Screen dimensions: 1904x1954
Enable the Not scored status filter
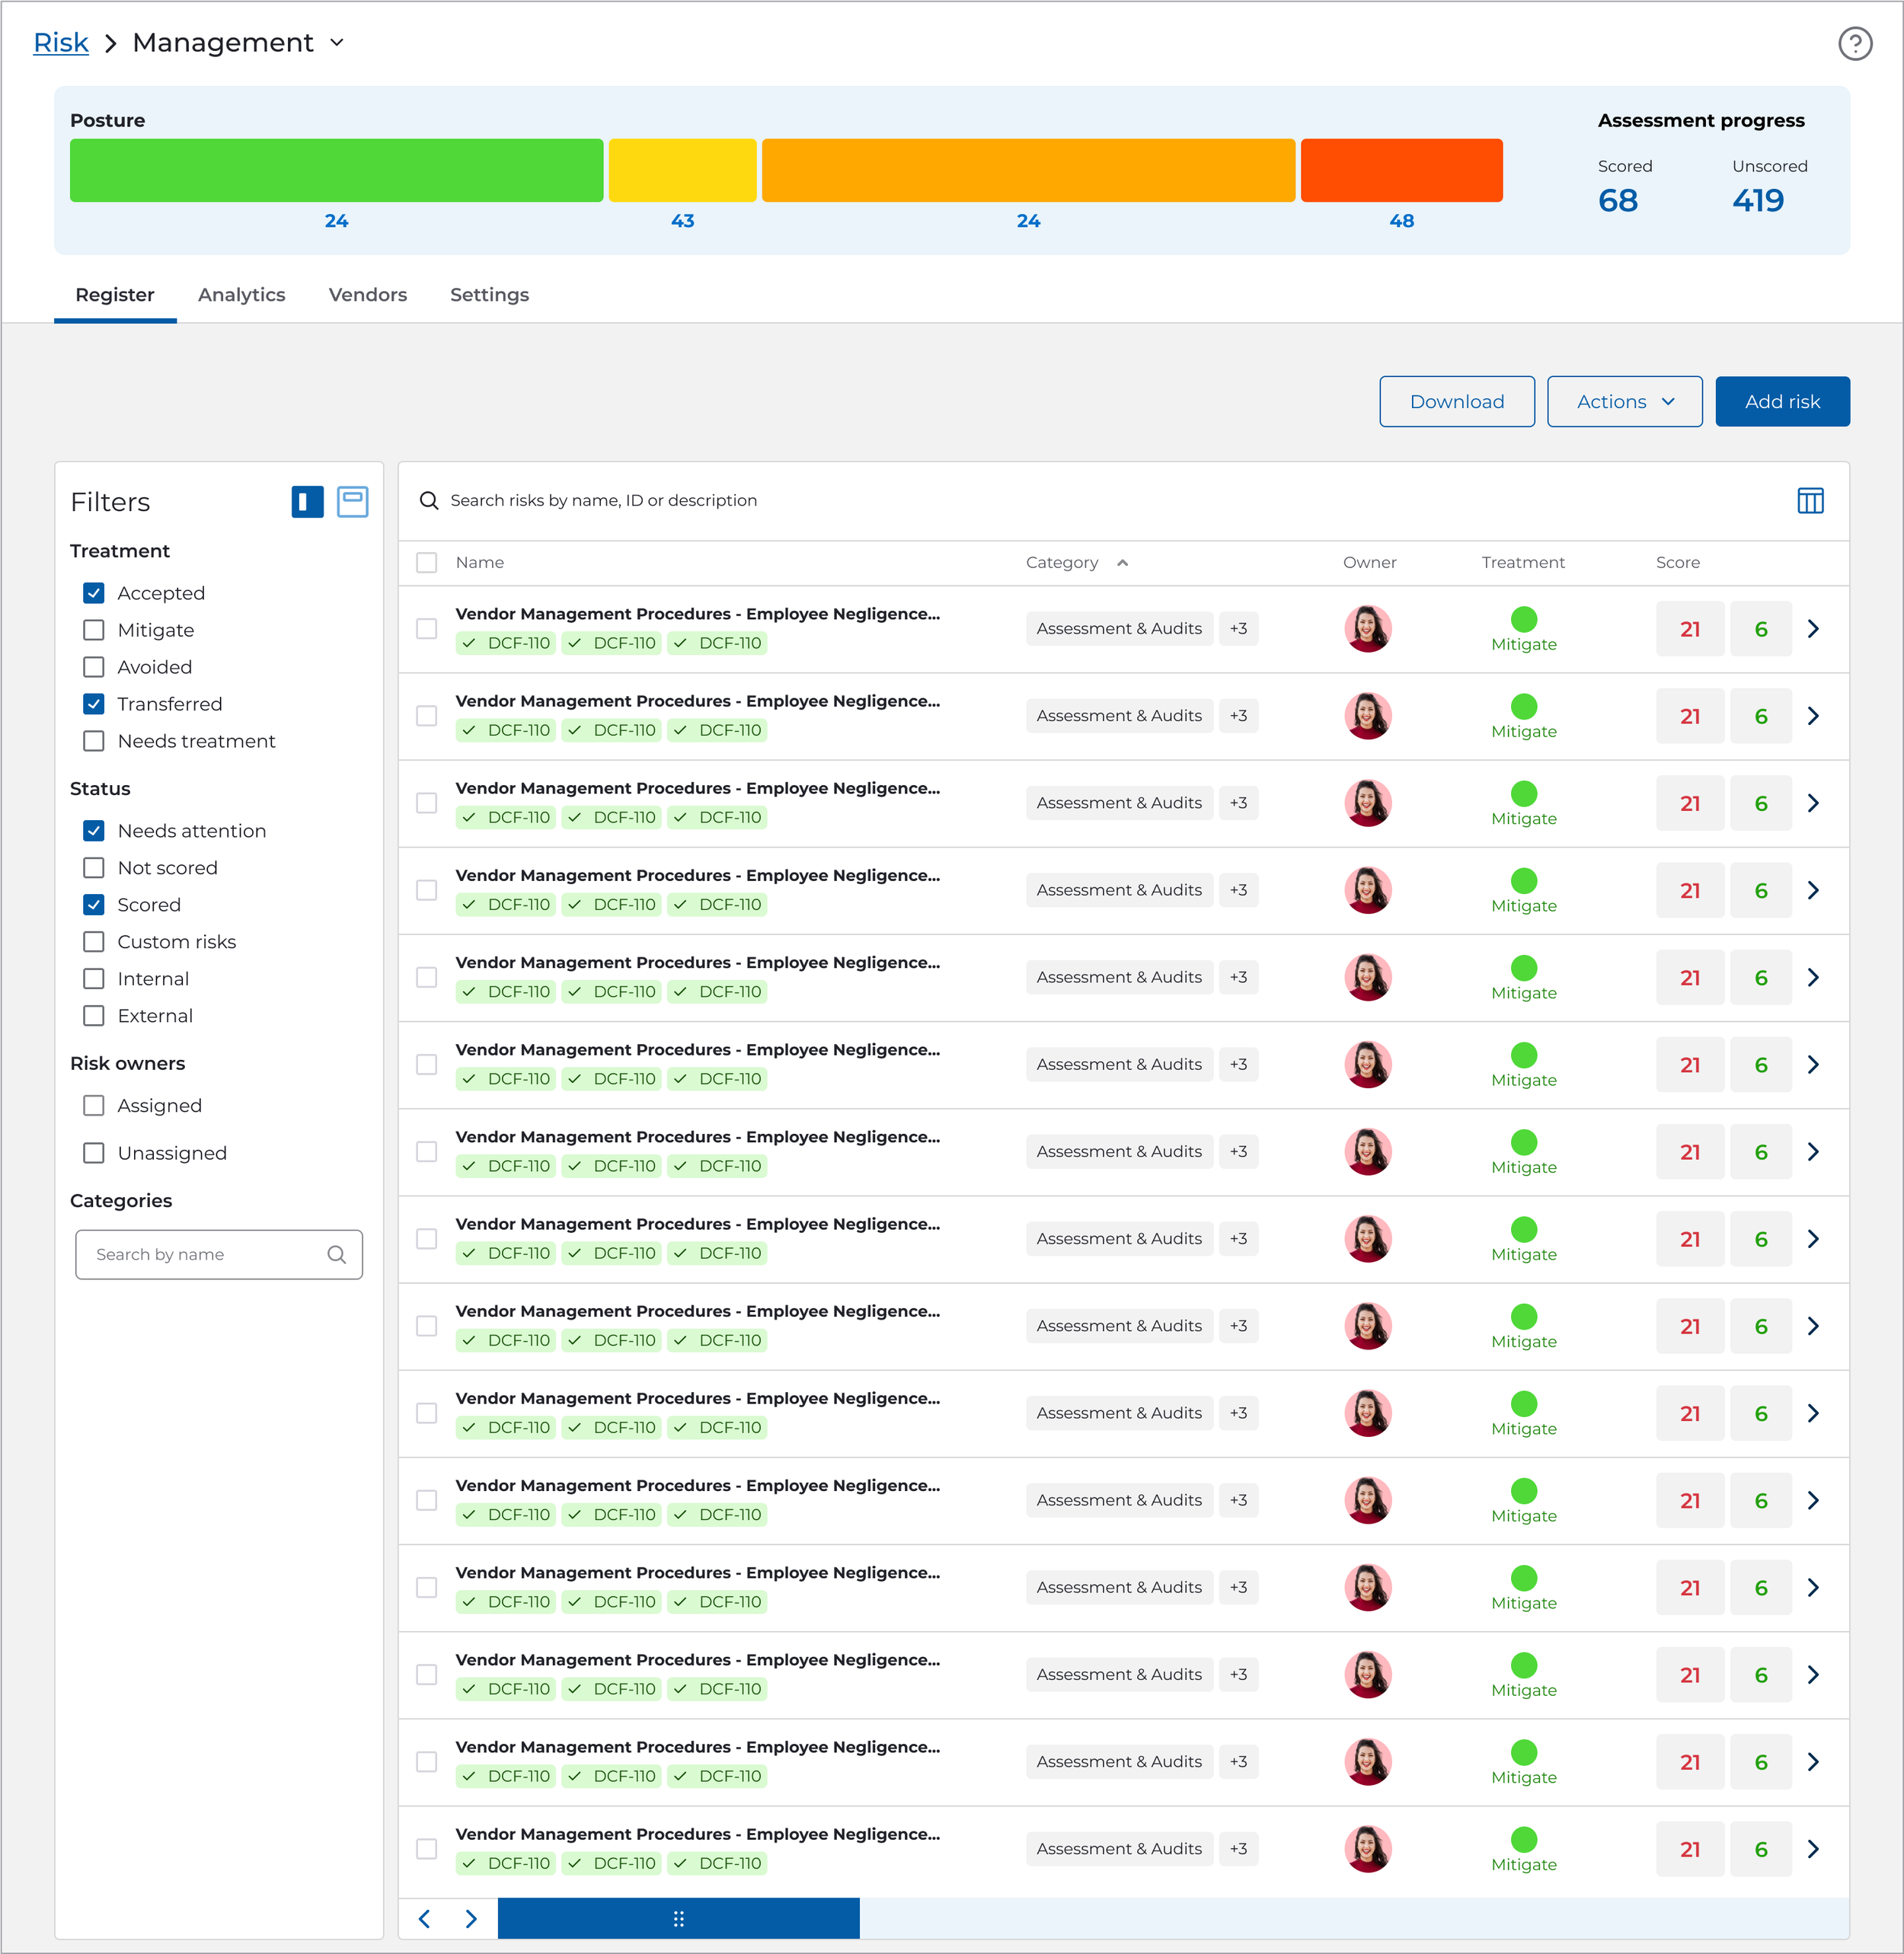(94, 867)
